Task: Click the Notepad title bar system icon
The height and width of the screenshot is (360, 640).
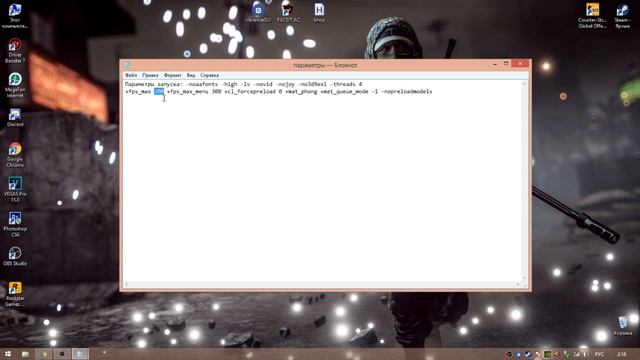Action: click(127, 64)
